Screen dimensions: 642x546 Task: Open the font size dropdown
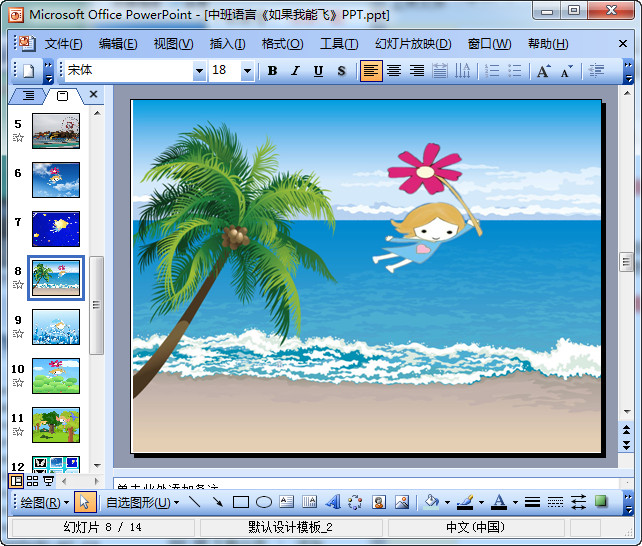pos(247,71)
